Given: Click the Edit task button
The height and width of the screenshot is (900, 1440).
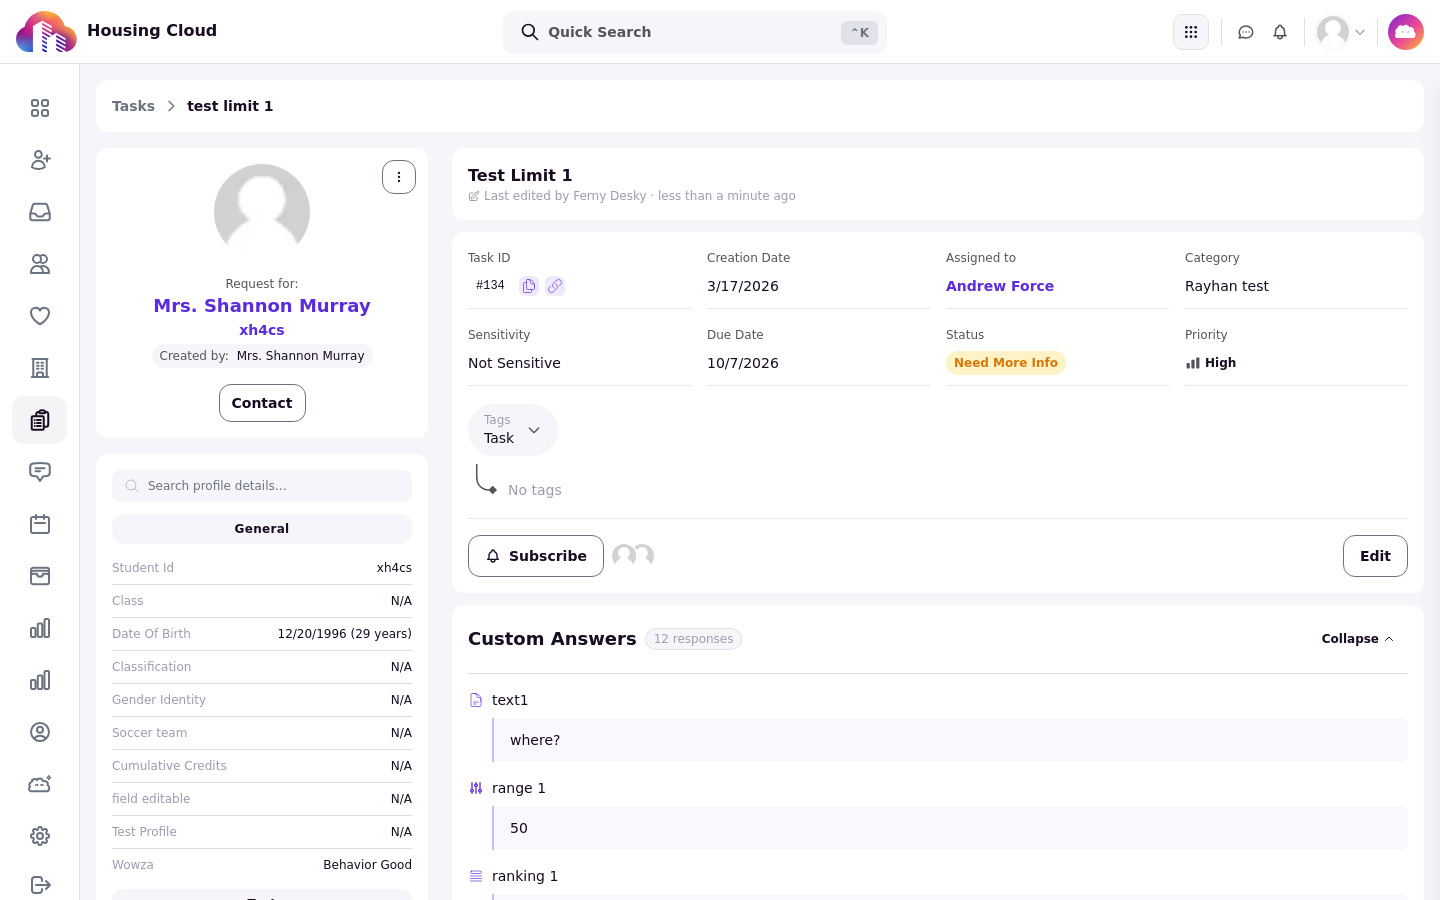Looking at the screenshot, I should click(1375, 556).
